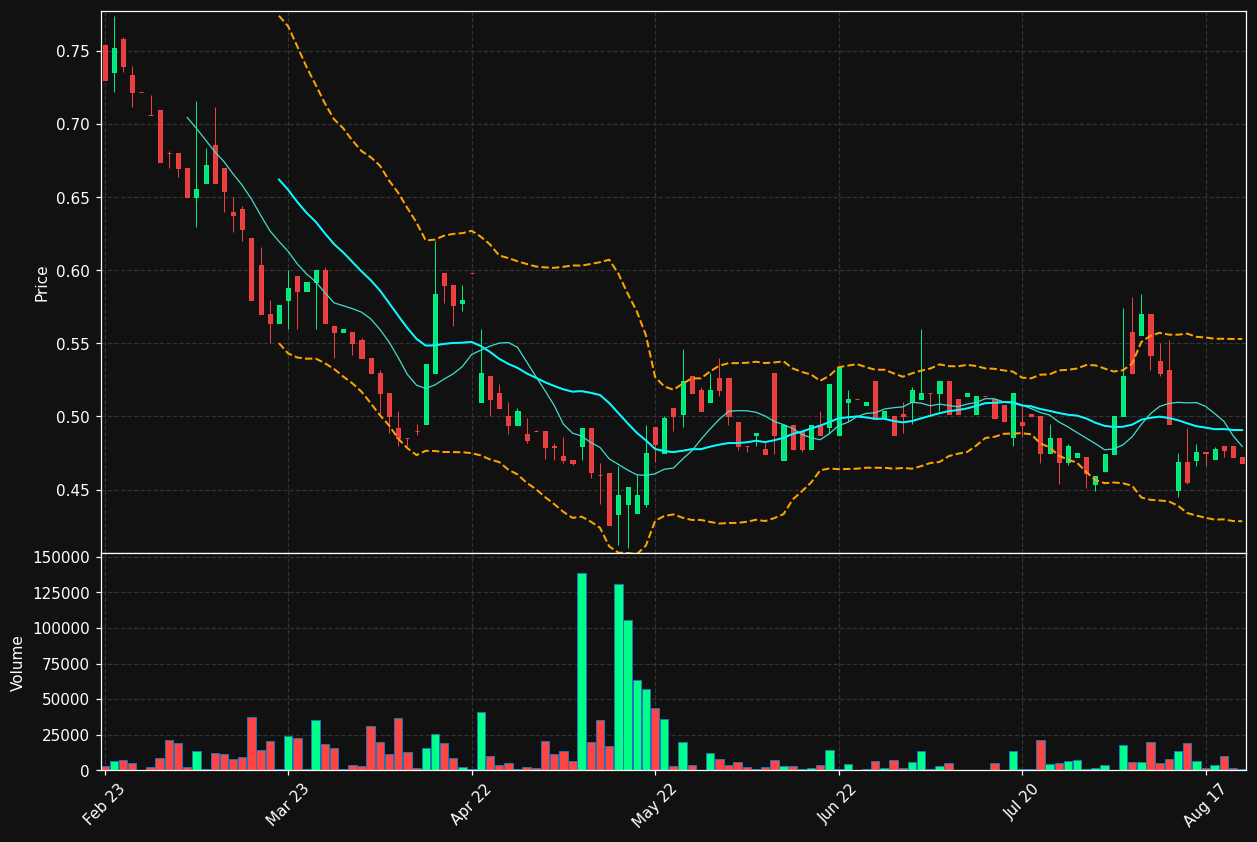The width and height of the screenshot is (1257, 842).
Task: Click the Feb 23 date label
Action: [104, 804]
